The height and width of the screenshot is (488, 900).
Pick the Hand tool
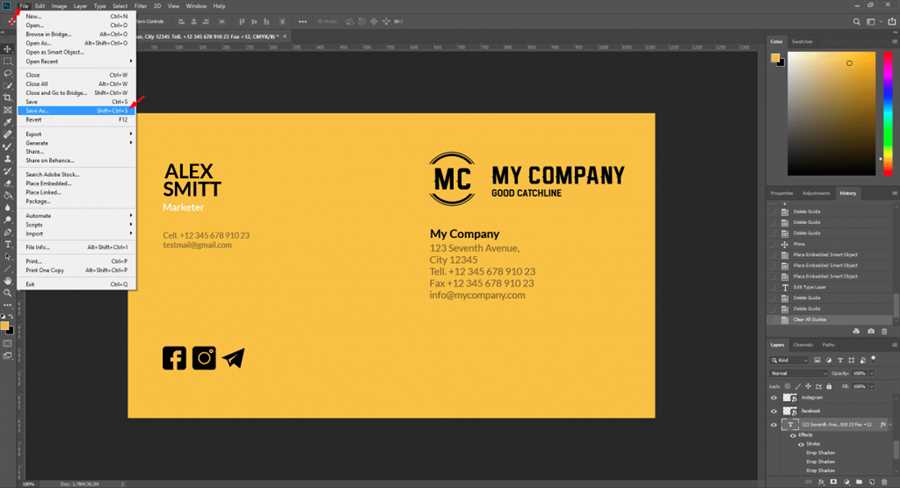click(7, 280)
